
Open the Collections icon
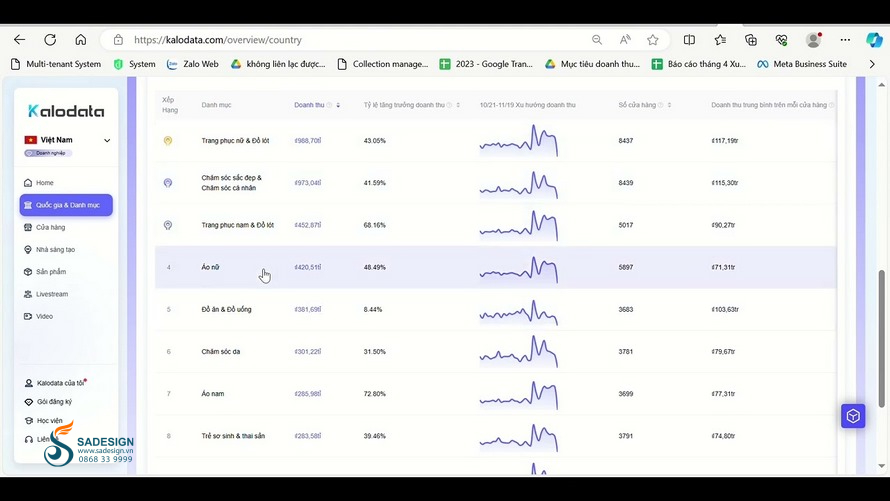click(751, 40)
